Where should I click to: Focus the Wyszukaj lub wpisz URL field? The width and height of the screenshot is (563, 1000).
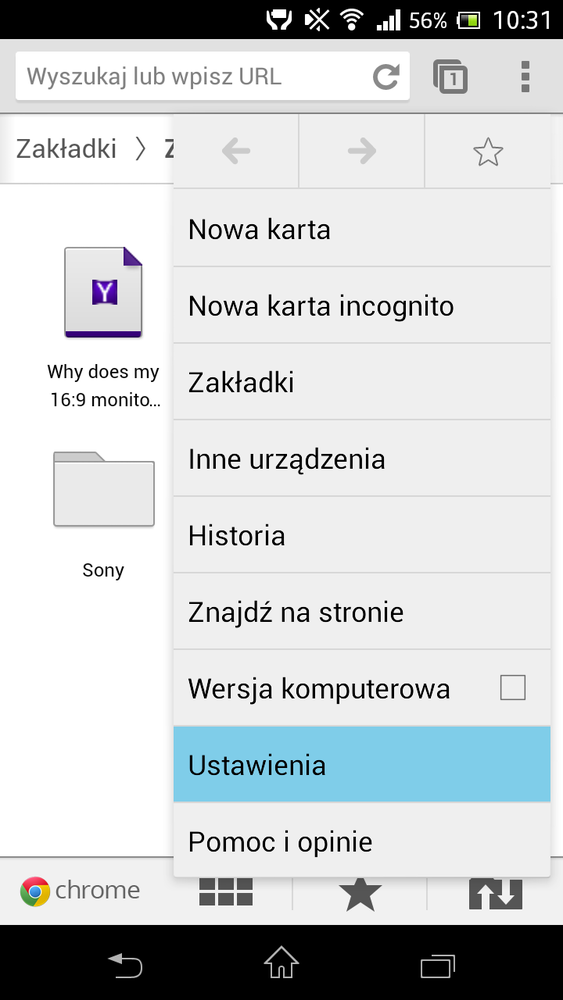tap(191, 77)
